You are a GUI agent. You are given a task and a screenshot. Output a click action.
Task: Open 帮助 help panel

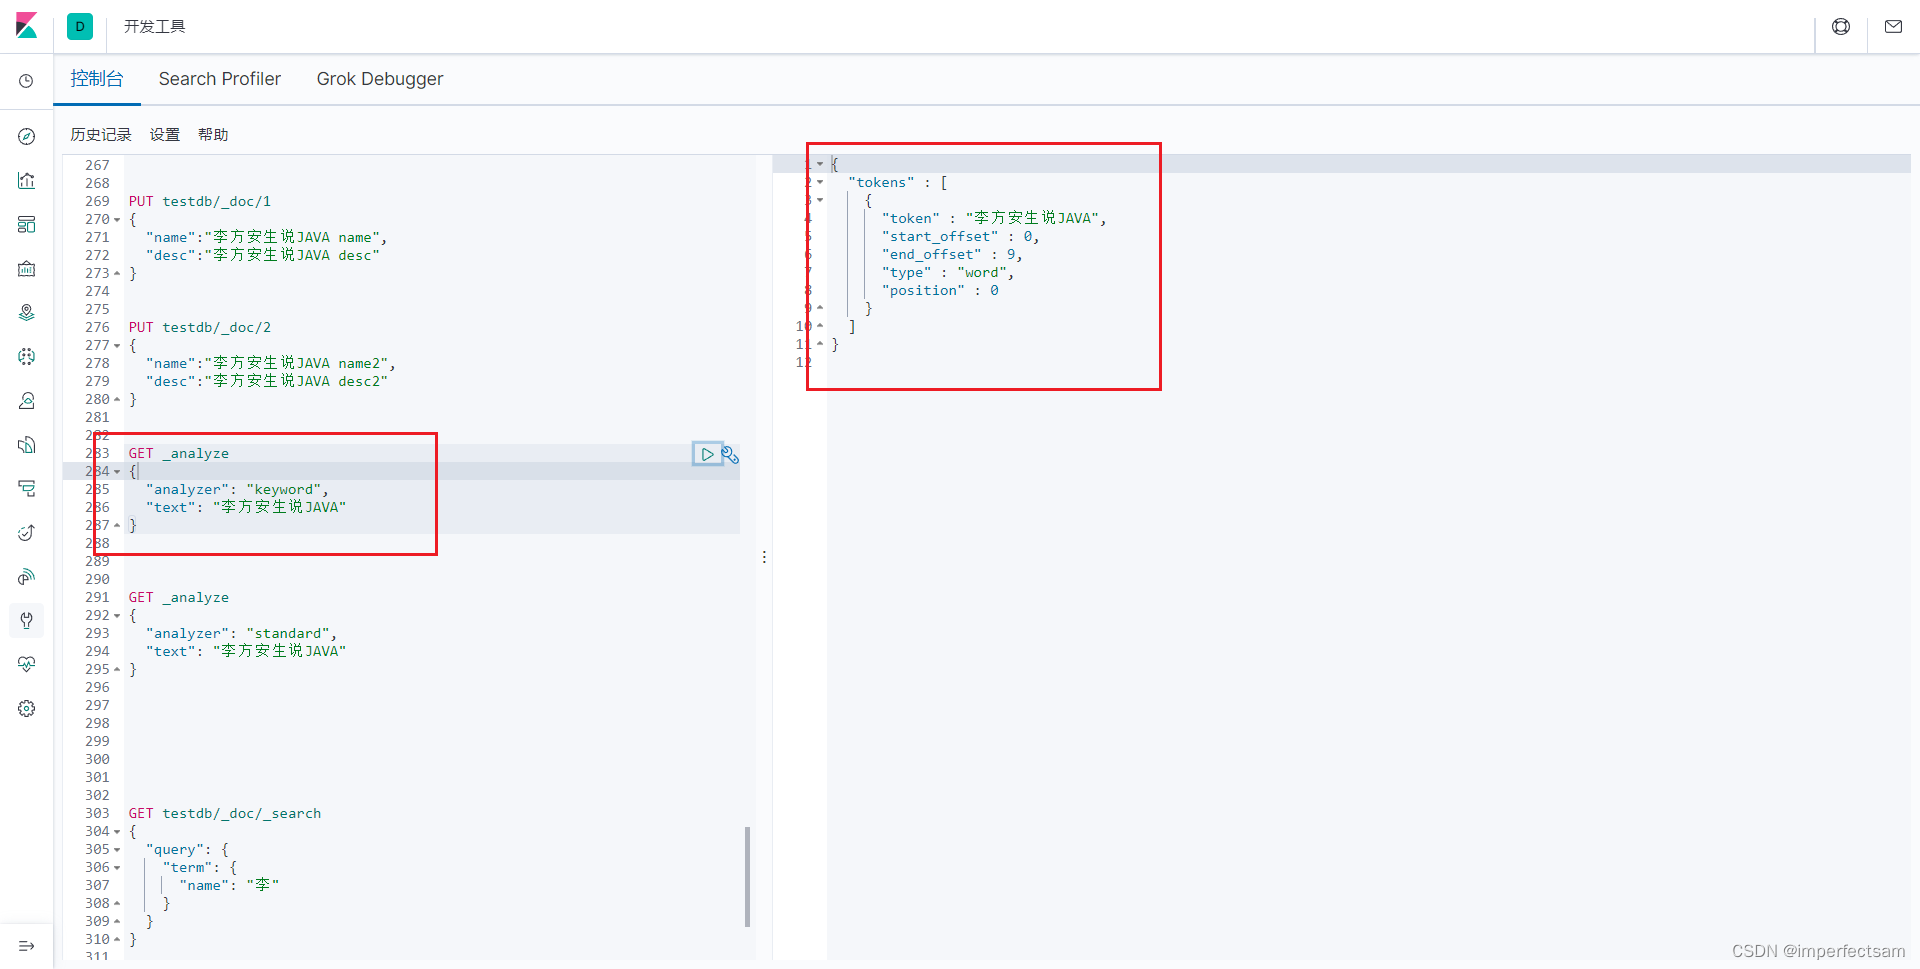[x=213, y=135]
